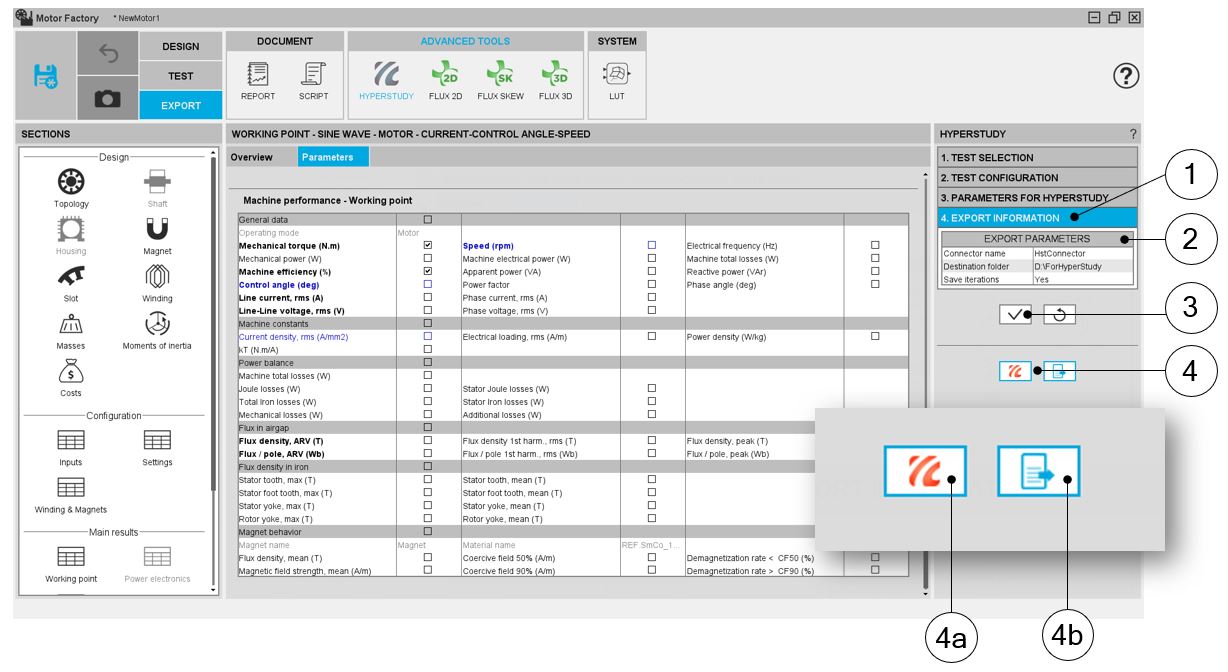The height and width of the screenshot is (672, 1228).
Task: Edit the Destination folder field
Action: (x=1083, y=267)
